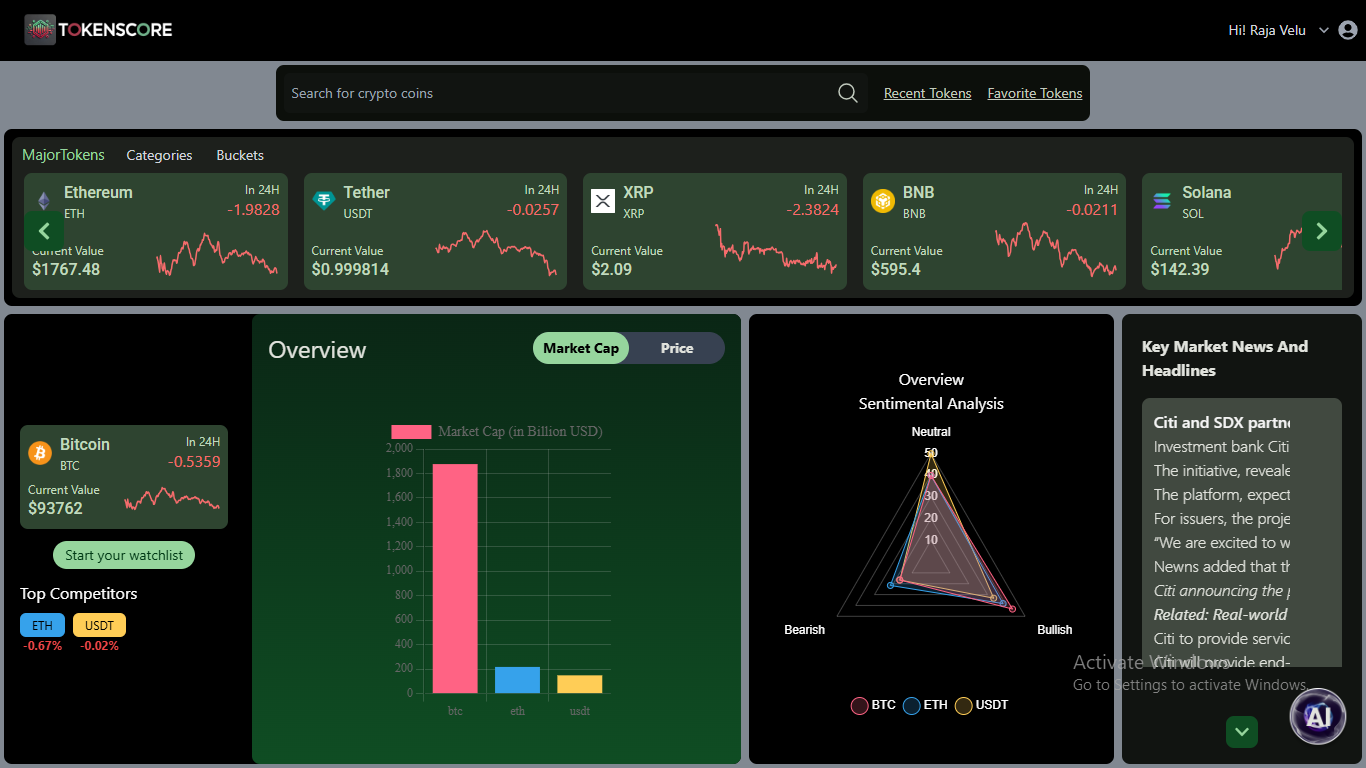Open the Tether token card sparkline
The width and height of the screenshot is (1366, 768).
point(496,252)
